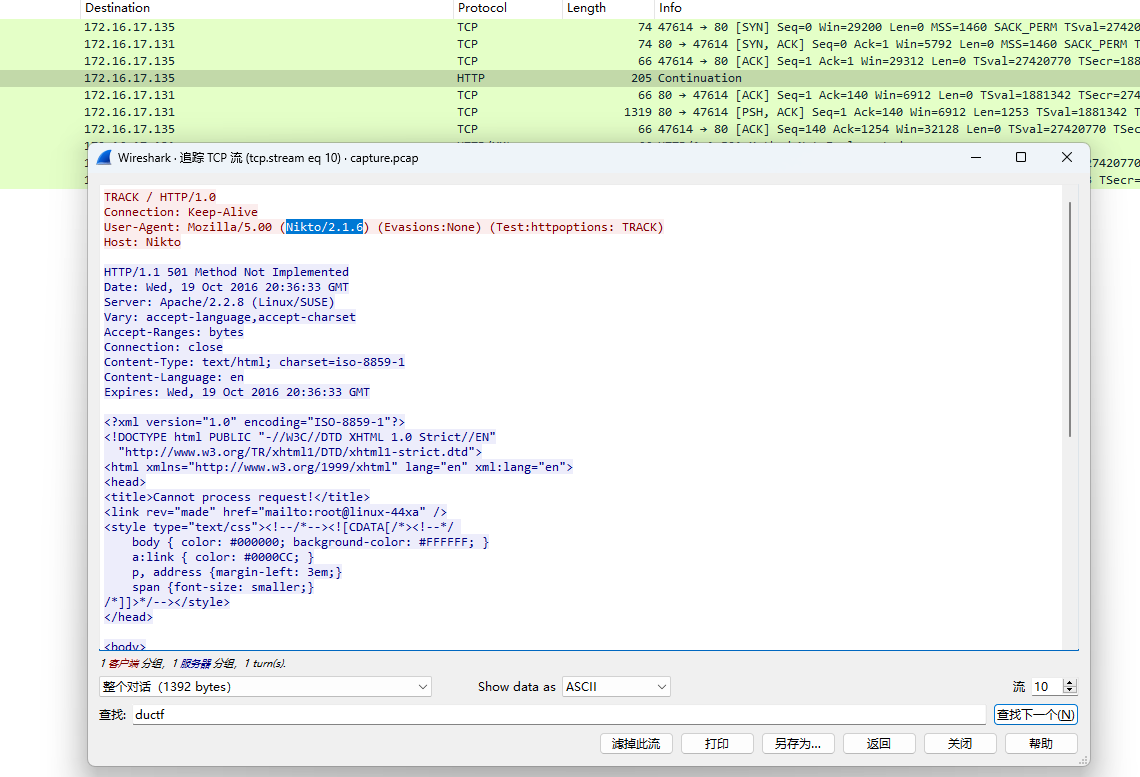Click the 查找下一个(N) find next button
The image size is (1140, 777).
tap(1035, 714)
